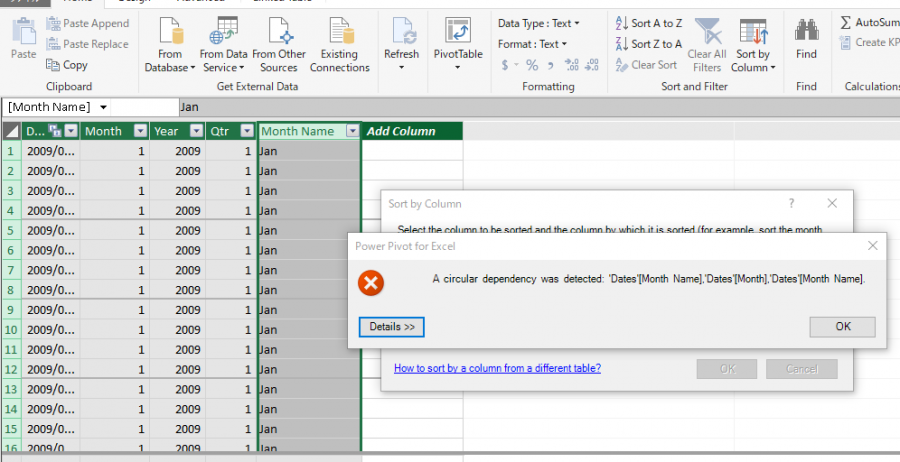Open the Month column filter dropdown
The height and width of the screenshot is (462, 900).
pos(141,131)
